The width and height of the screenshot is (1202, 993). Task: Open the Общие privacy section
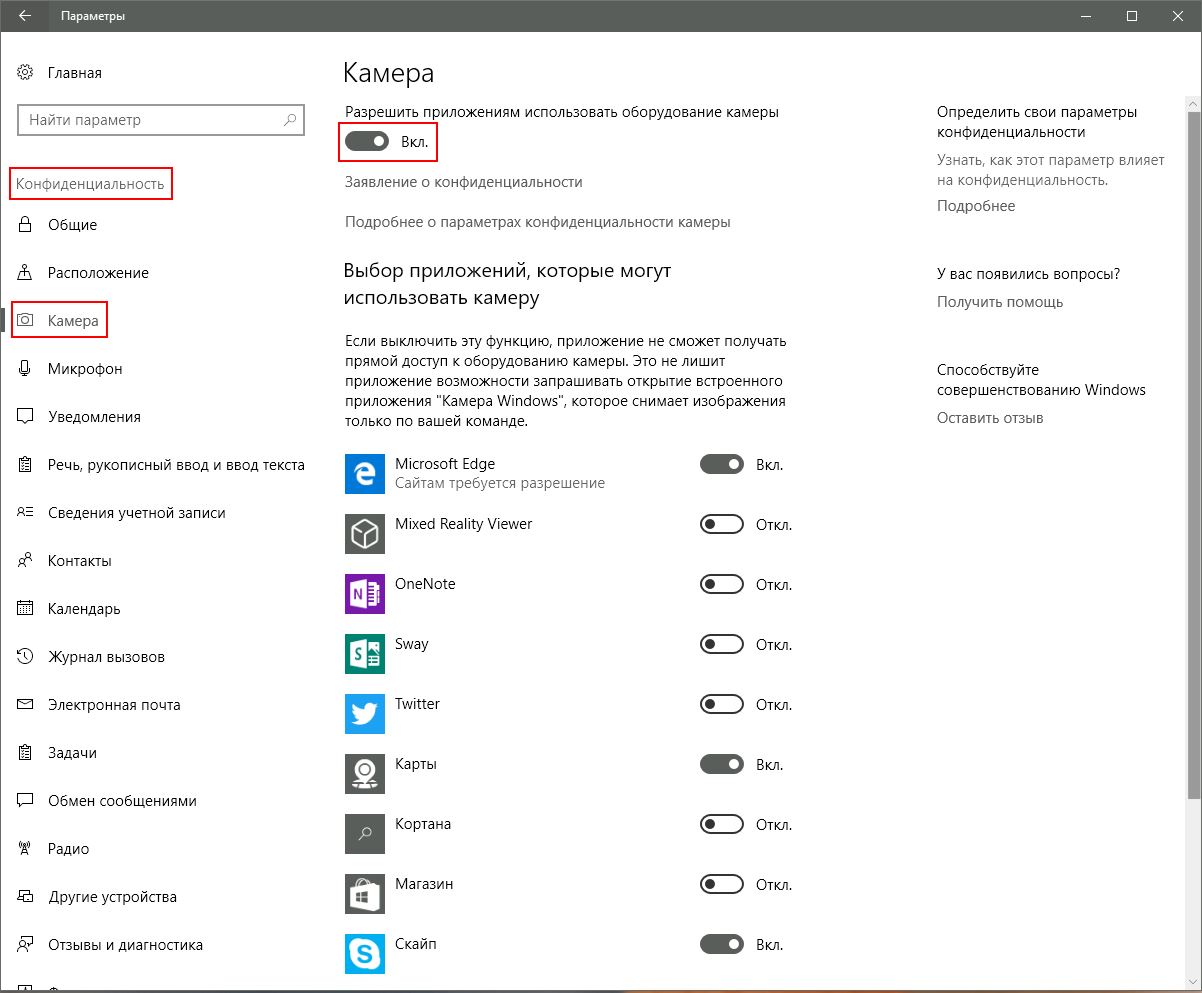coord(72,225)
